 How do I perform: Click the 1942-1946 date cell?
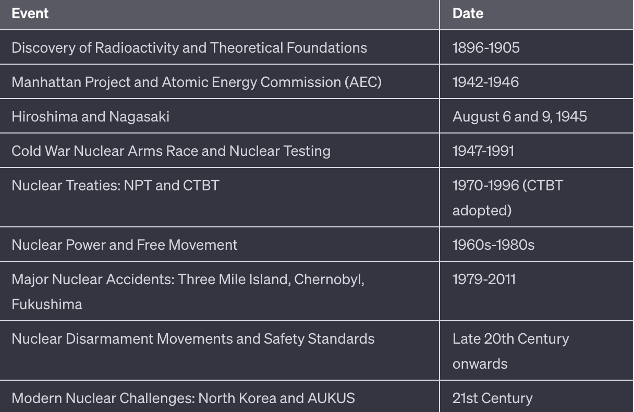tap(486, 82)
